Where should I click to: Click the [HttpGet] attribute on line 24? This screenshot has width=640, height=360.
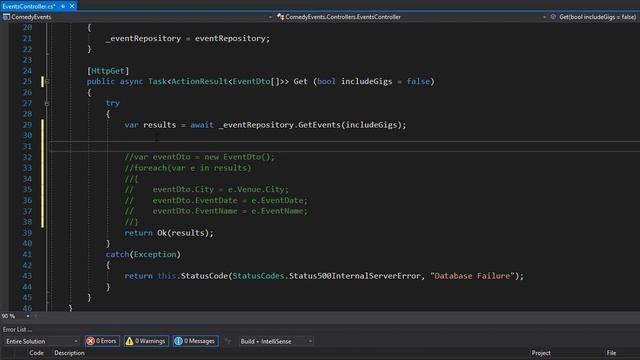point(108,71)
